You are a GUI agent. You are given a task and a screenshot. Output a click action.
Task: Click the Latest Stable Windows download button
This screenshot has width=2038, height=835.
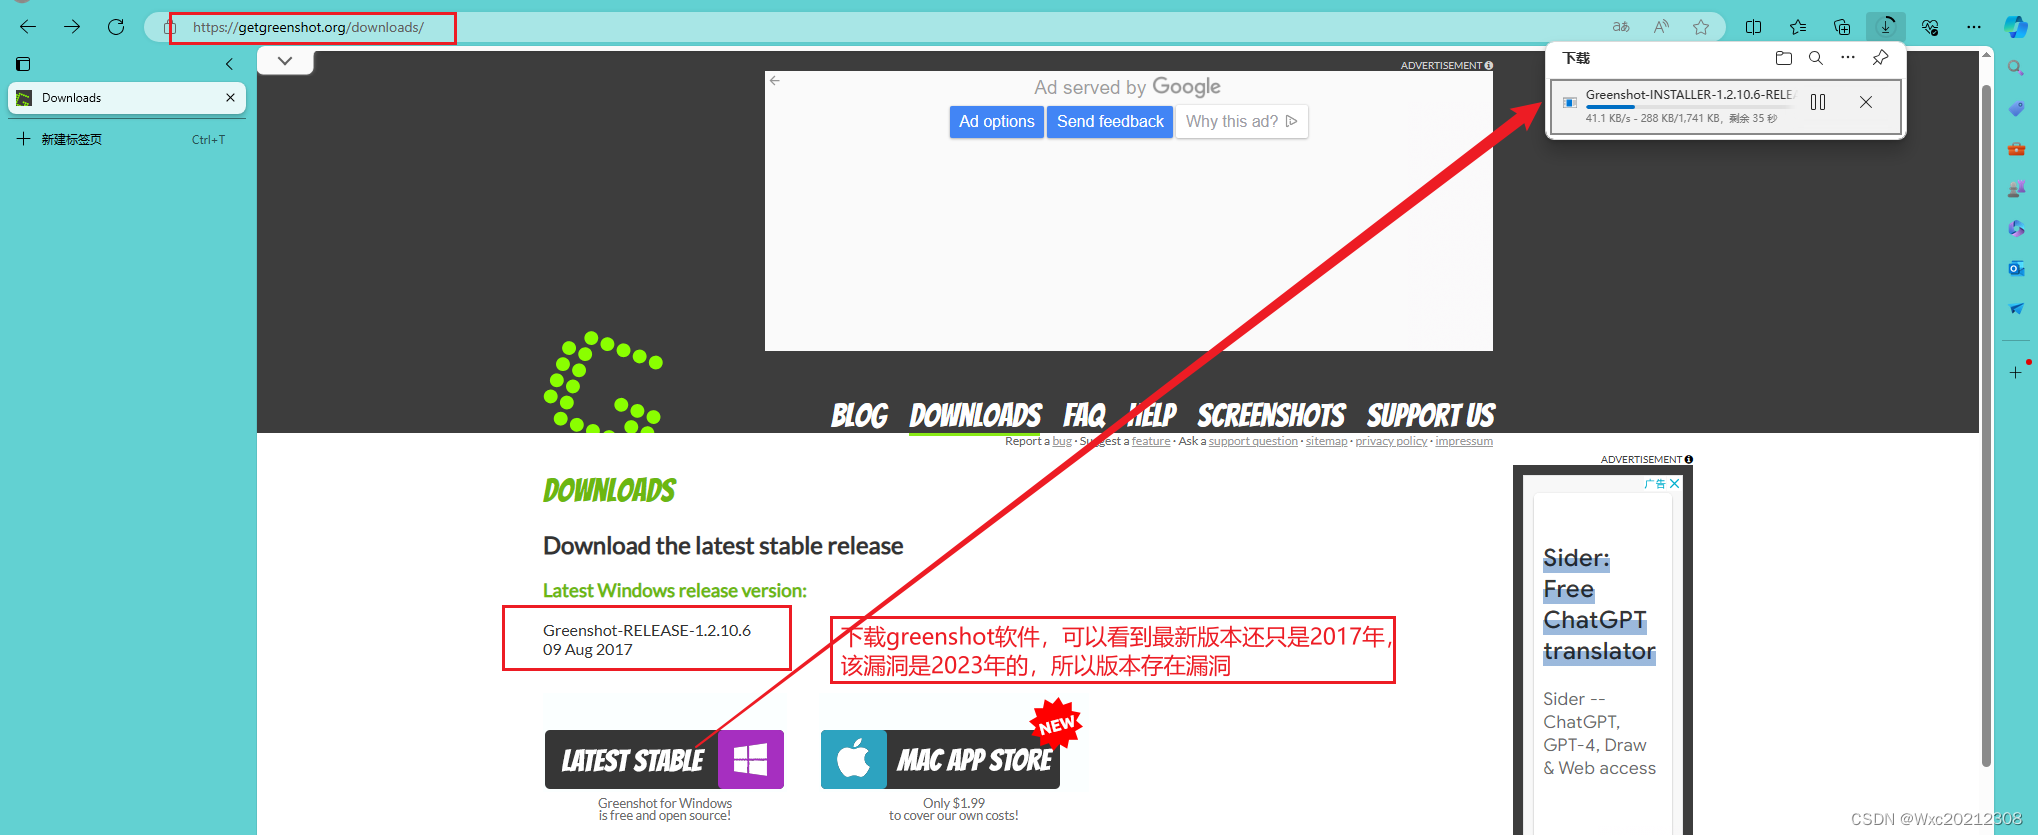[664, 760]
